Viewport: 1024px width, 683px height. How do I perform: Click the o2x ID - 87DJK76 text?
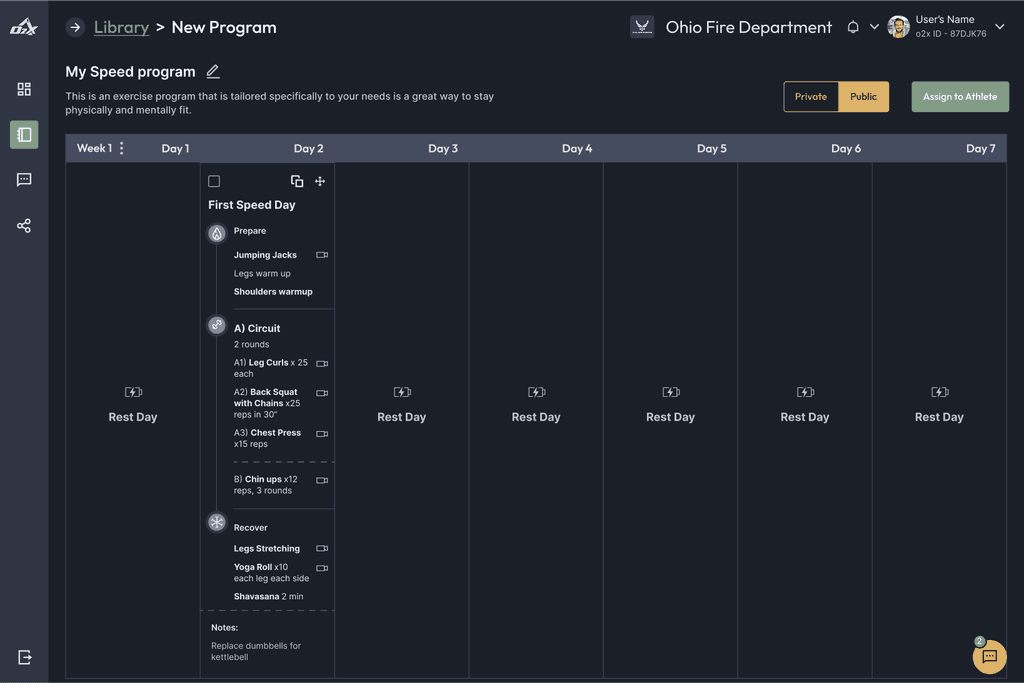(951, 34)
